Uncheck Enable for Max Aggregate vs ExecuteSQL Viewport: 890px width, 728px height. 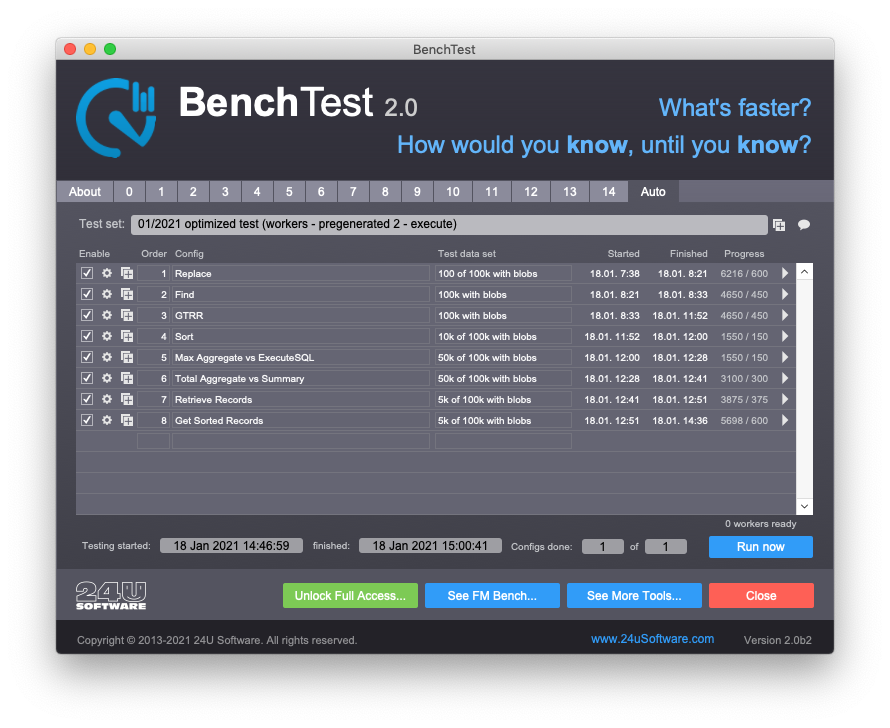point(87,357)
